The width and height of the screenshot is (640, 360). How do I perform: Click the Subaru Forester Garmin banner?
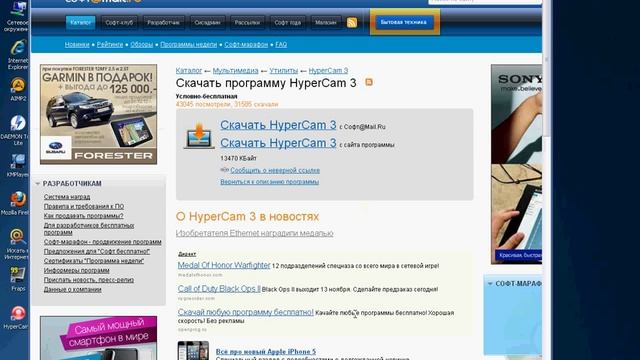[x=98, y=114]
